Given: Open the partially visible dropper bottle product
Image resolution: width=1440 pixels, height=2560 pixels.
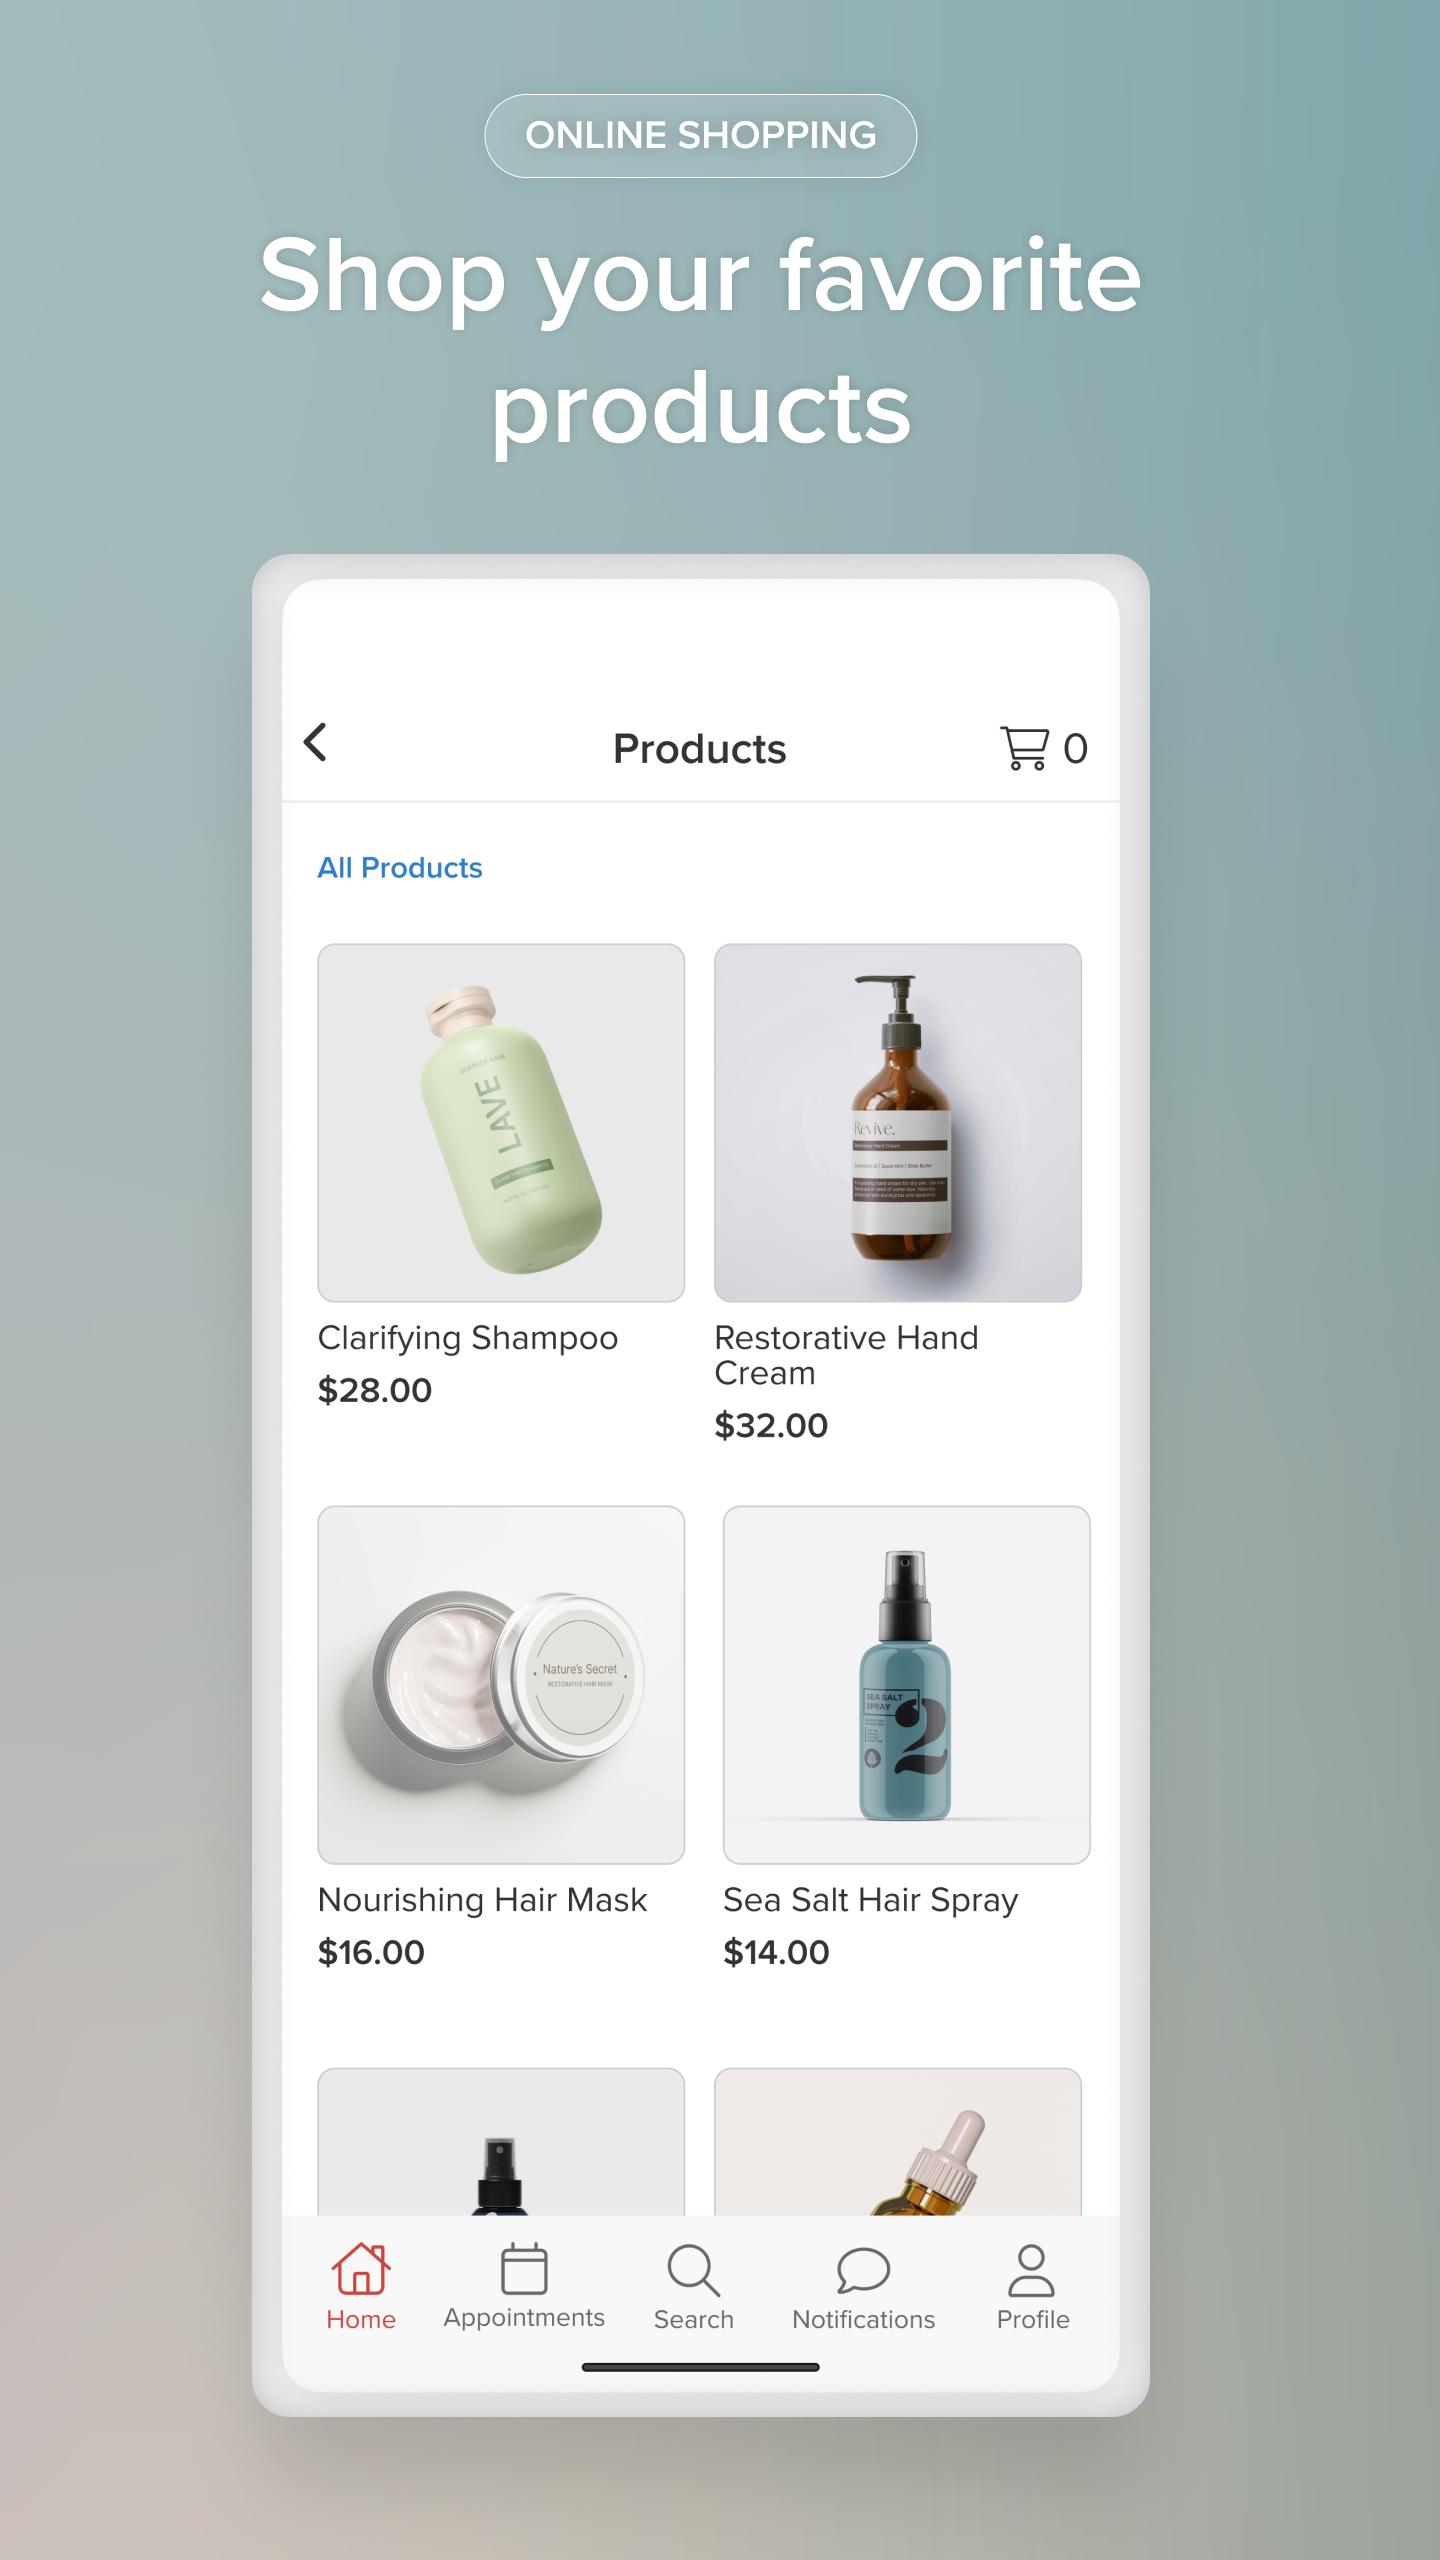Looking at the screenshot, I should 898,2142.
